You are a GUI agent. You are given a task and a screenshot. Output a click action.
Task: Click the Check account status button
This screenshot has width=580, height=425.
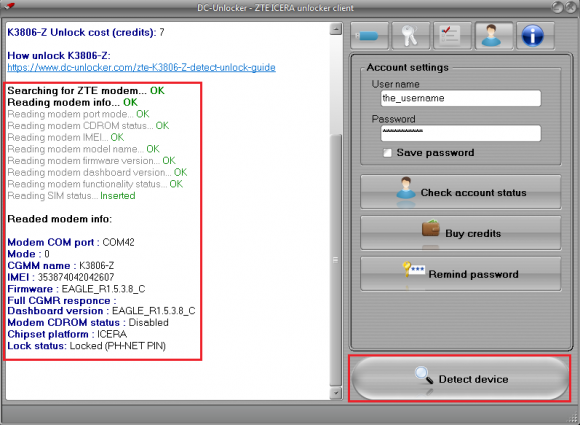461,192
